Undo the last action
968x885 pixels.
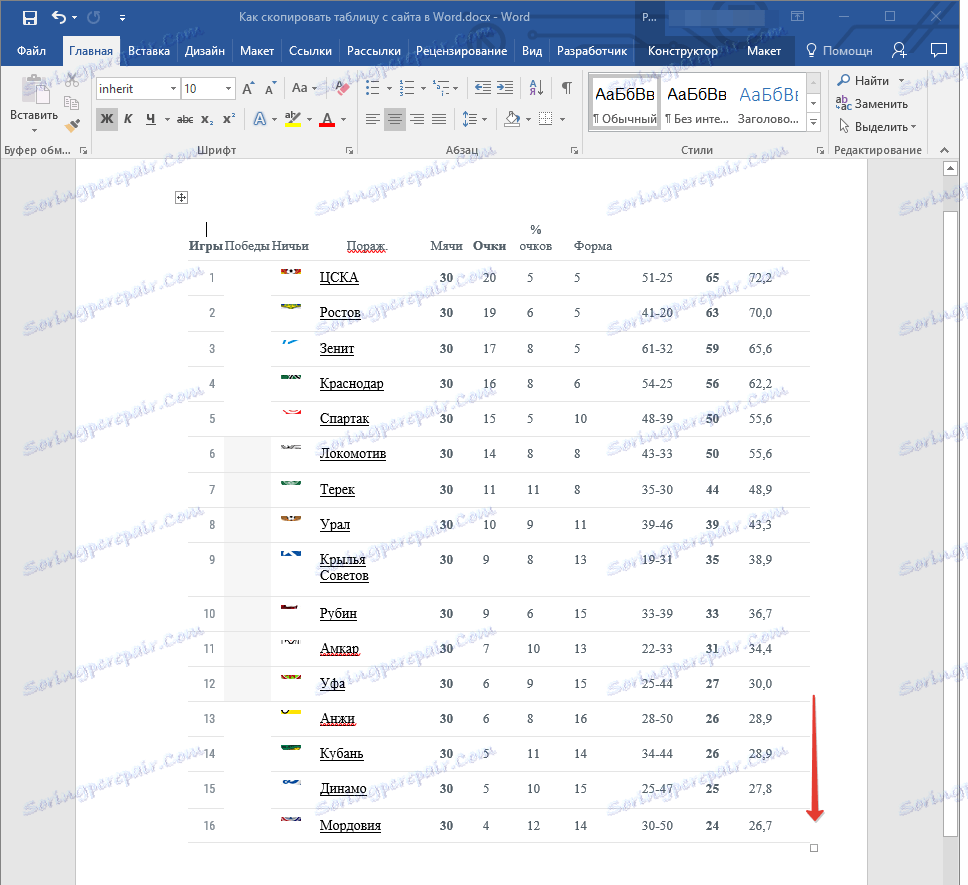tap(59, 17)
